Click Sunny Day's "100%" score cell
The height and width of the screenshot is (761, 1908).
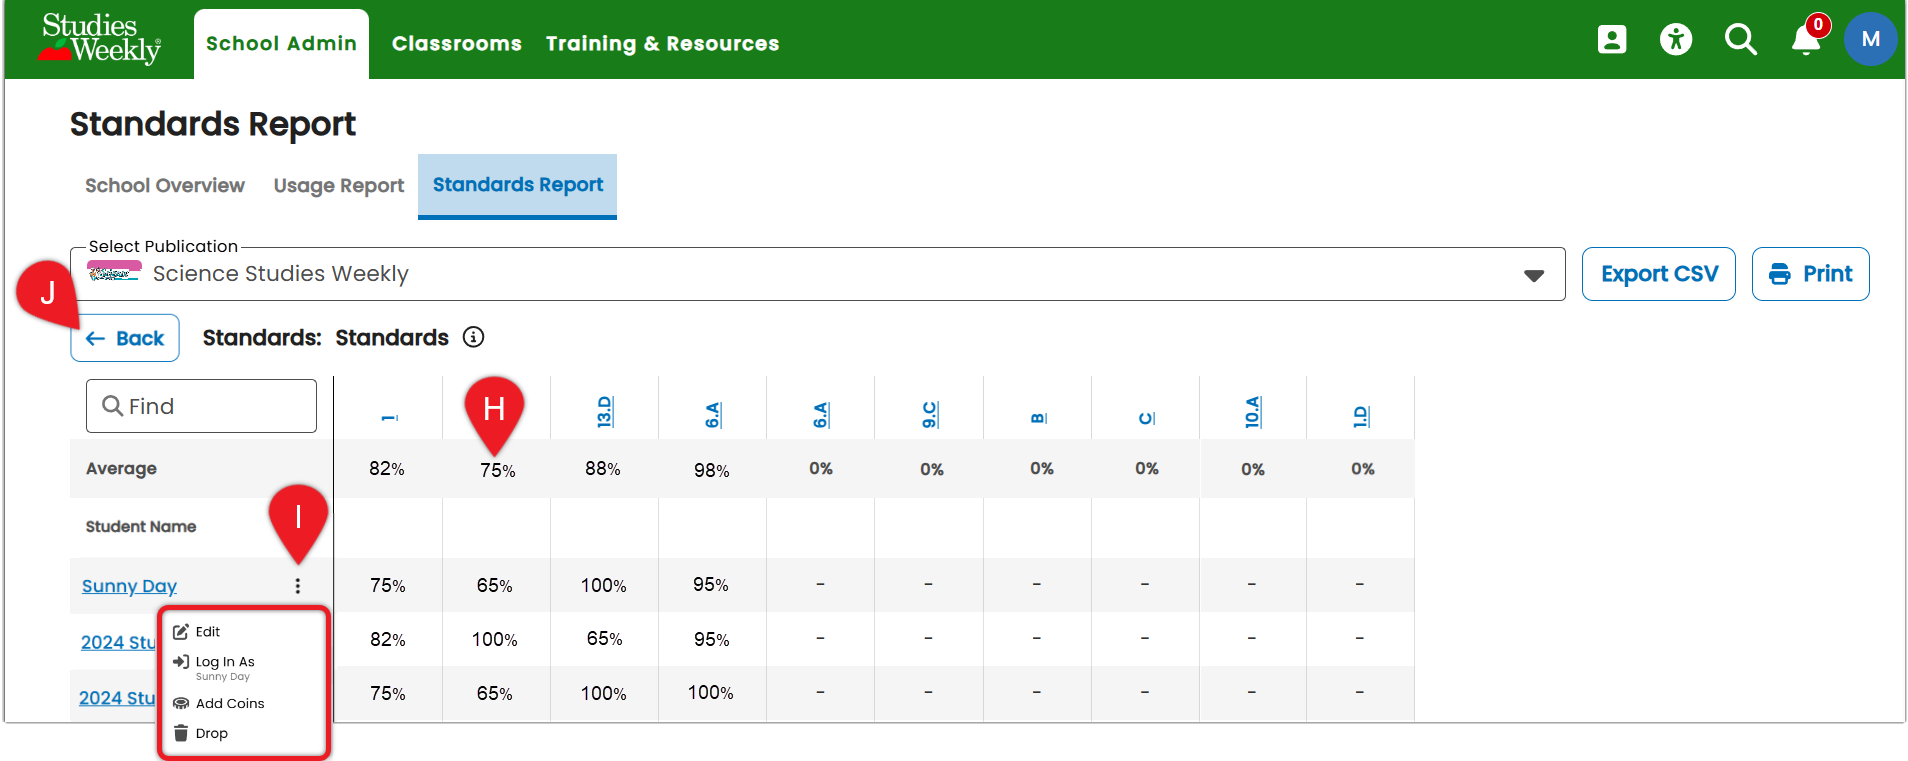(x=604, y=585)
